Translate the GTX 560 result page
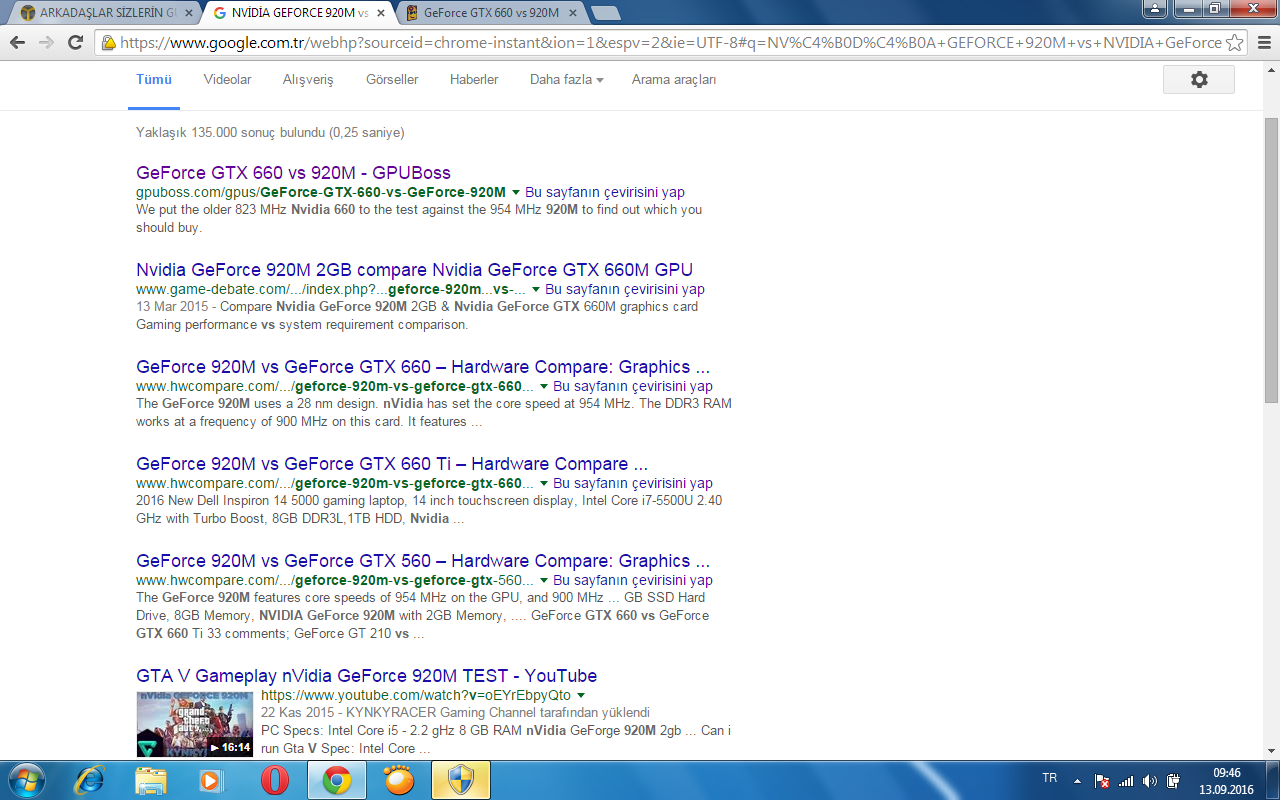 (633, 581)
